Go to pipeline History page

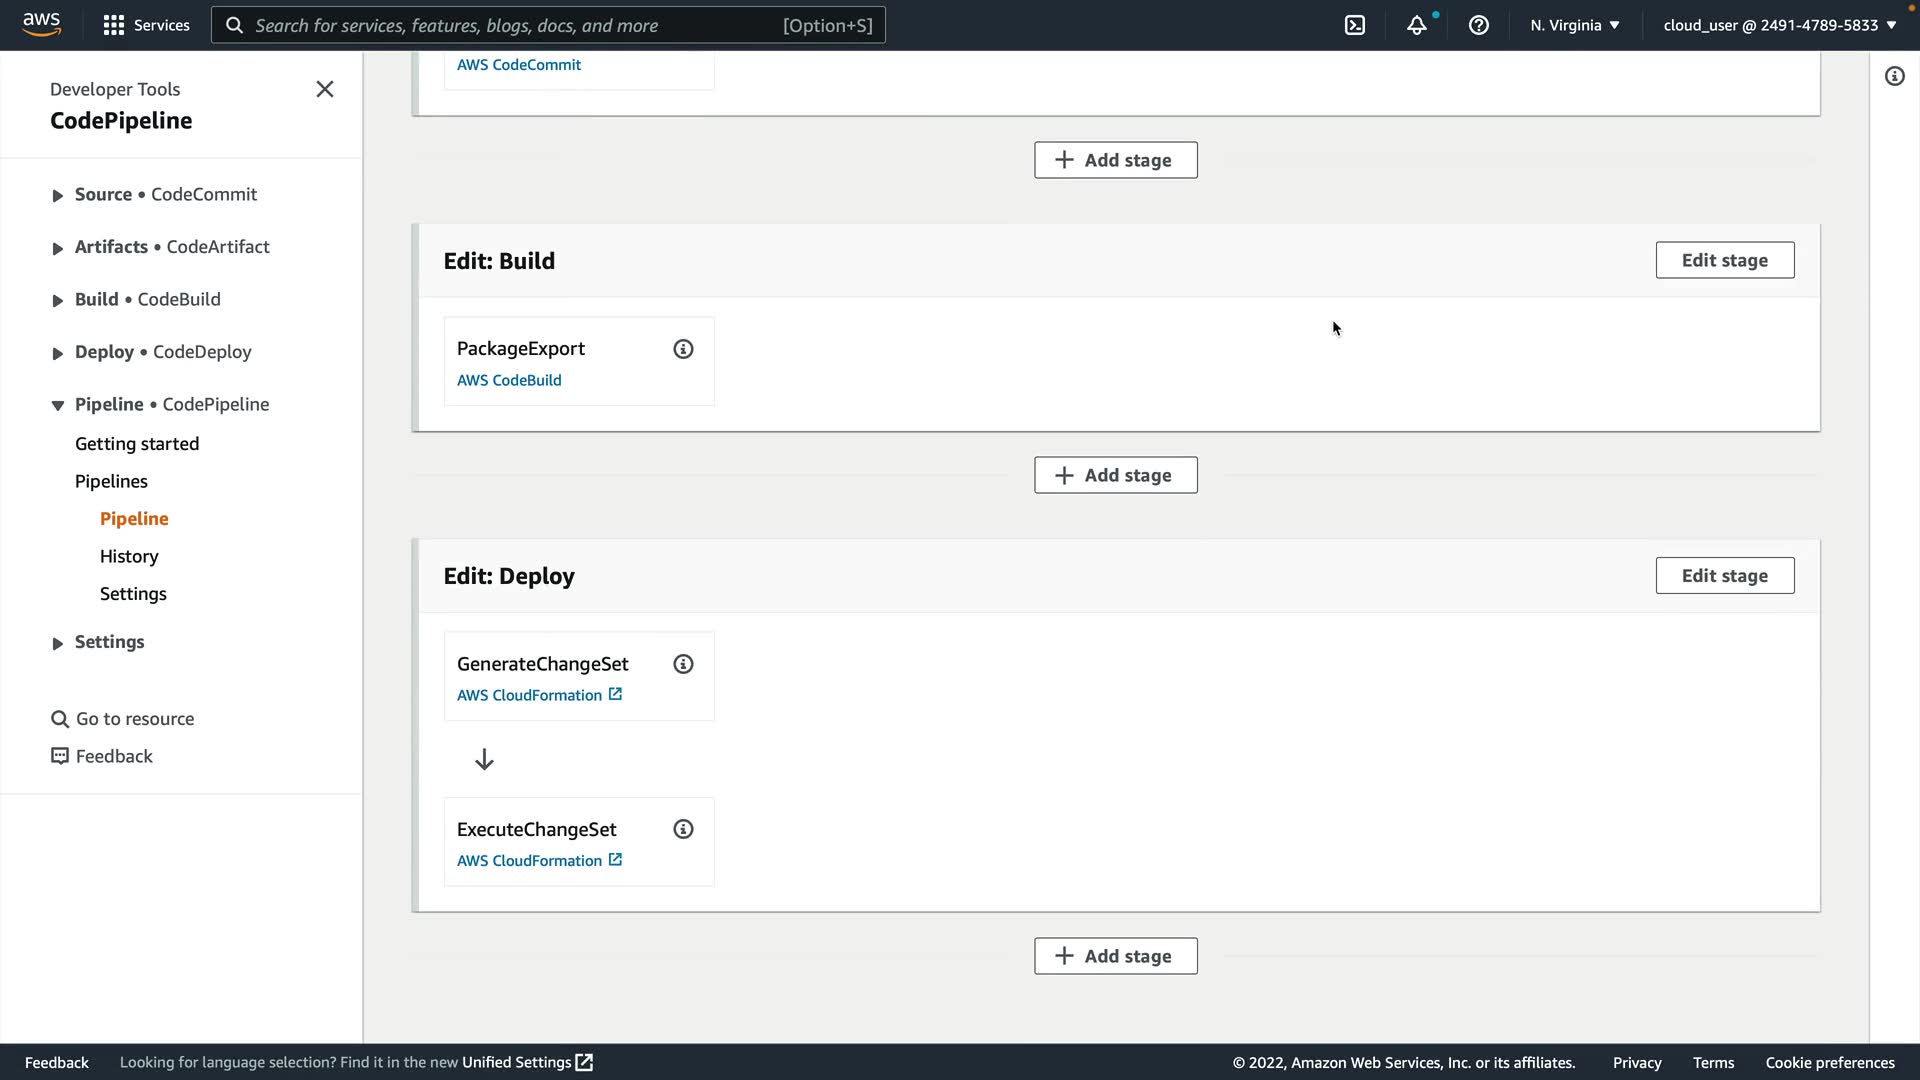point(129,556)
